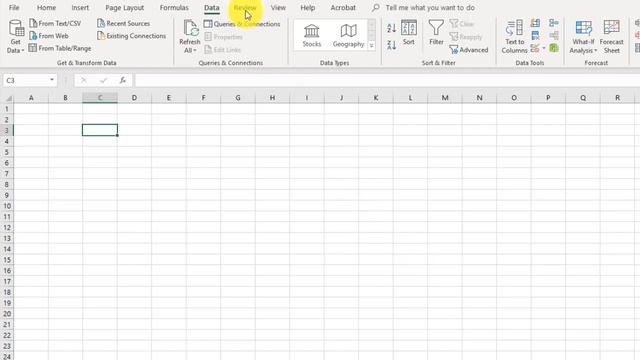Convert cells to Stocks data type
The width and height of the screenshot is (640, 360).
(x=311, y=36)
